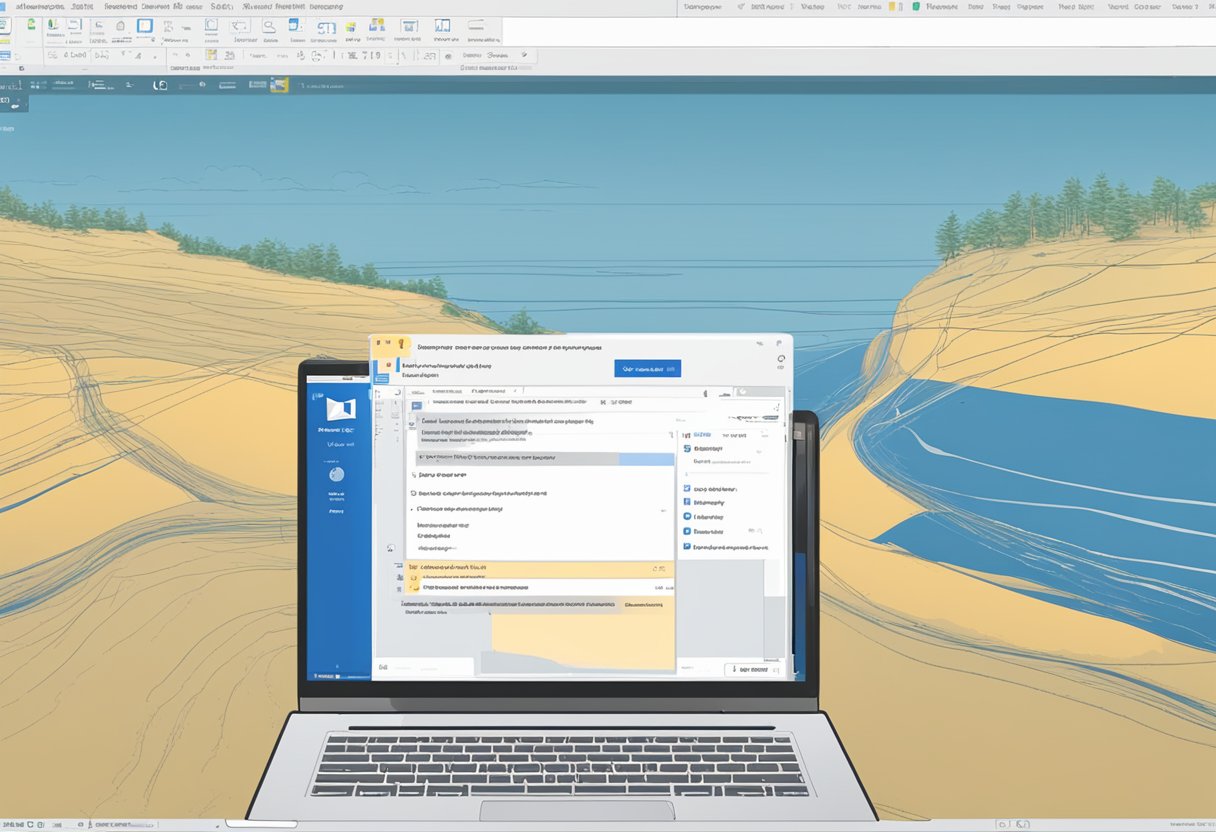Expand the bulleted list item in the dialog

pyautogui.click(x=414, y=510)
